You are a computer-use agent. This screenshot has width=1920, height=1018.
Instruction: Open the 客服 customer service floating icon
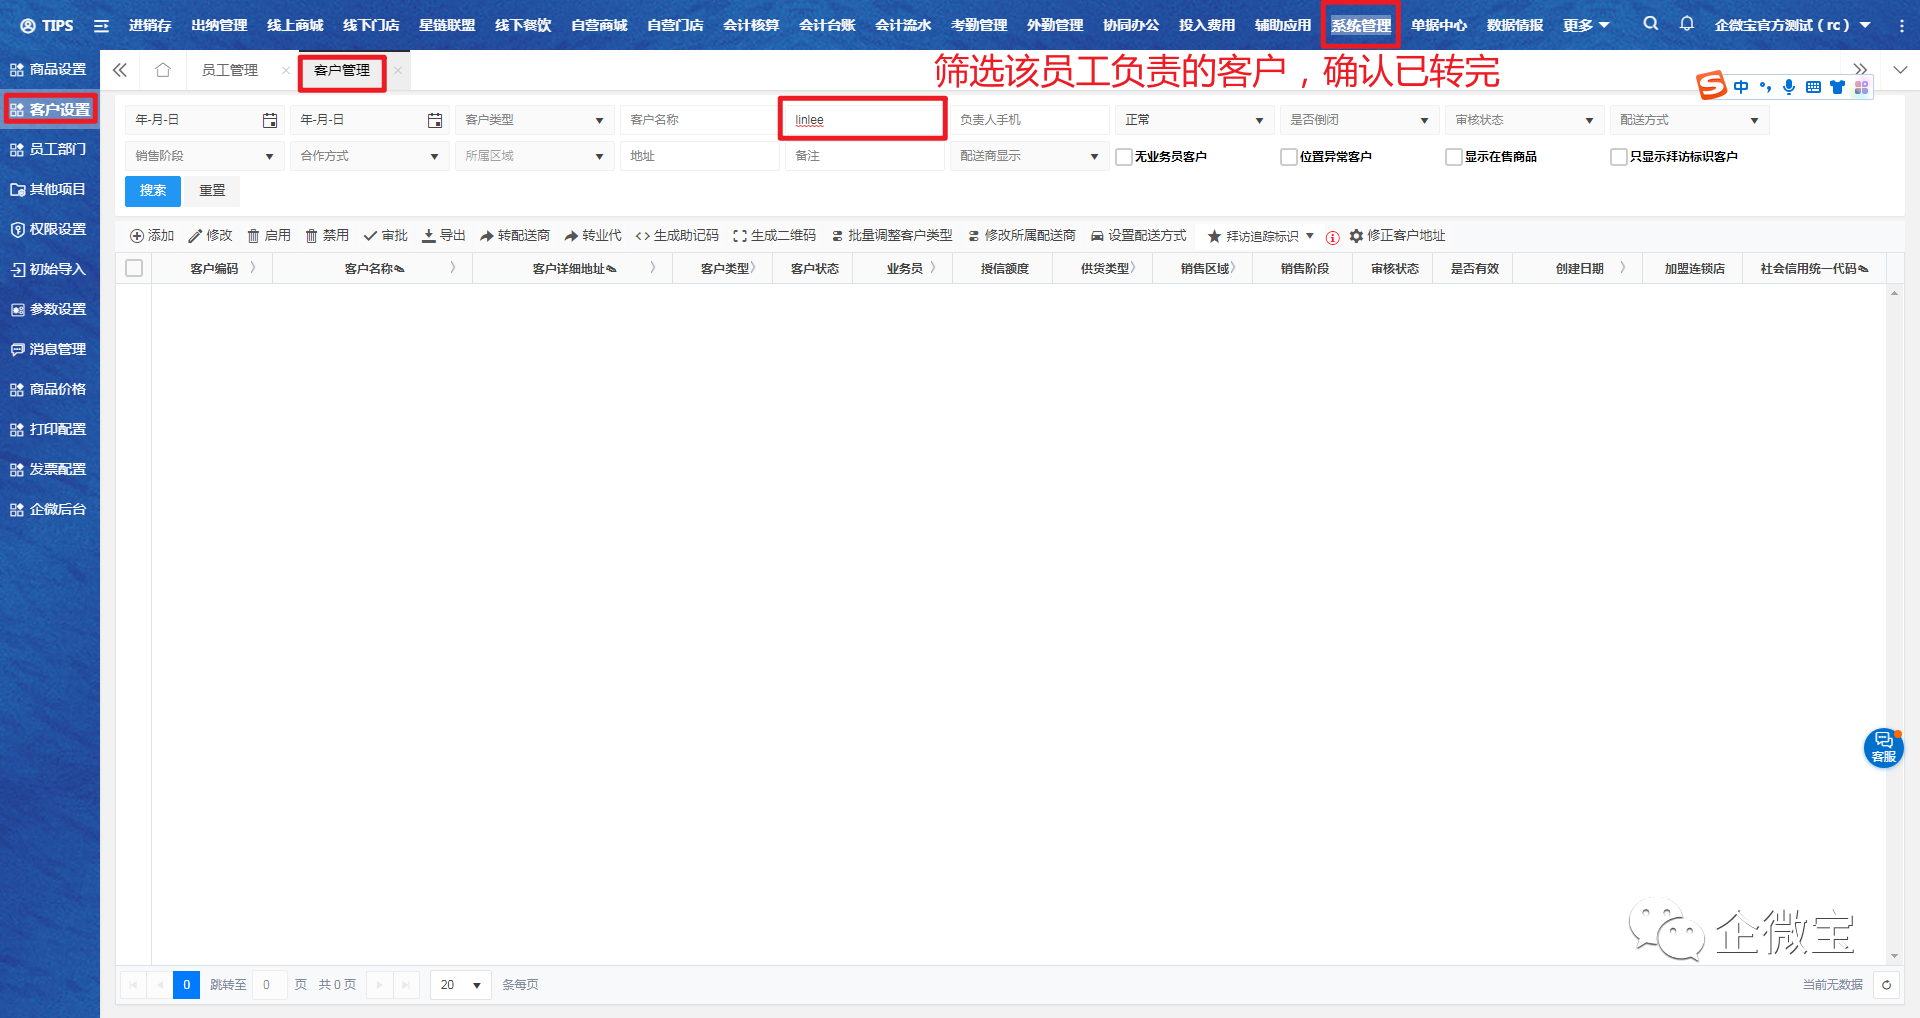tap(1883, 747)
